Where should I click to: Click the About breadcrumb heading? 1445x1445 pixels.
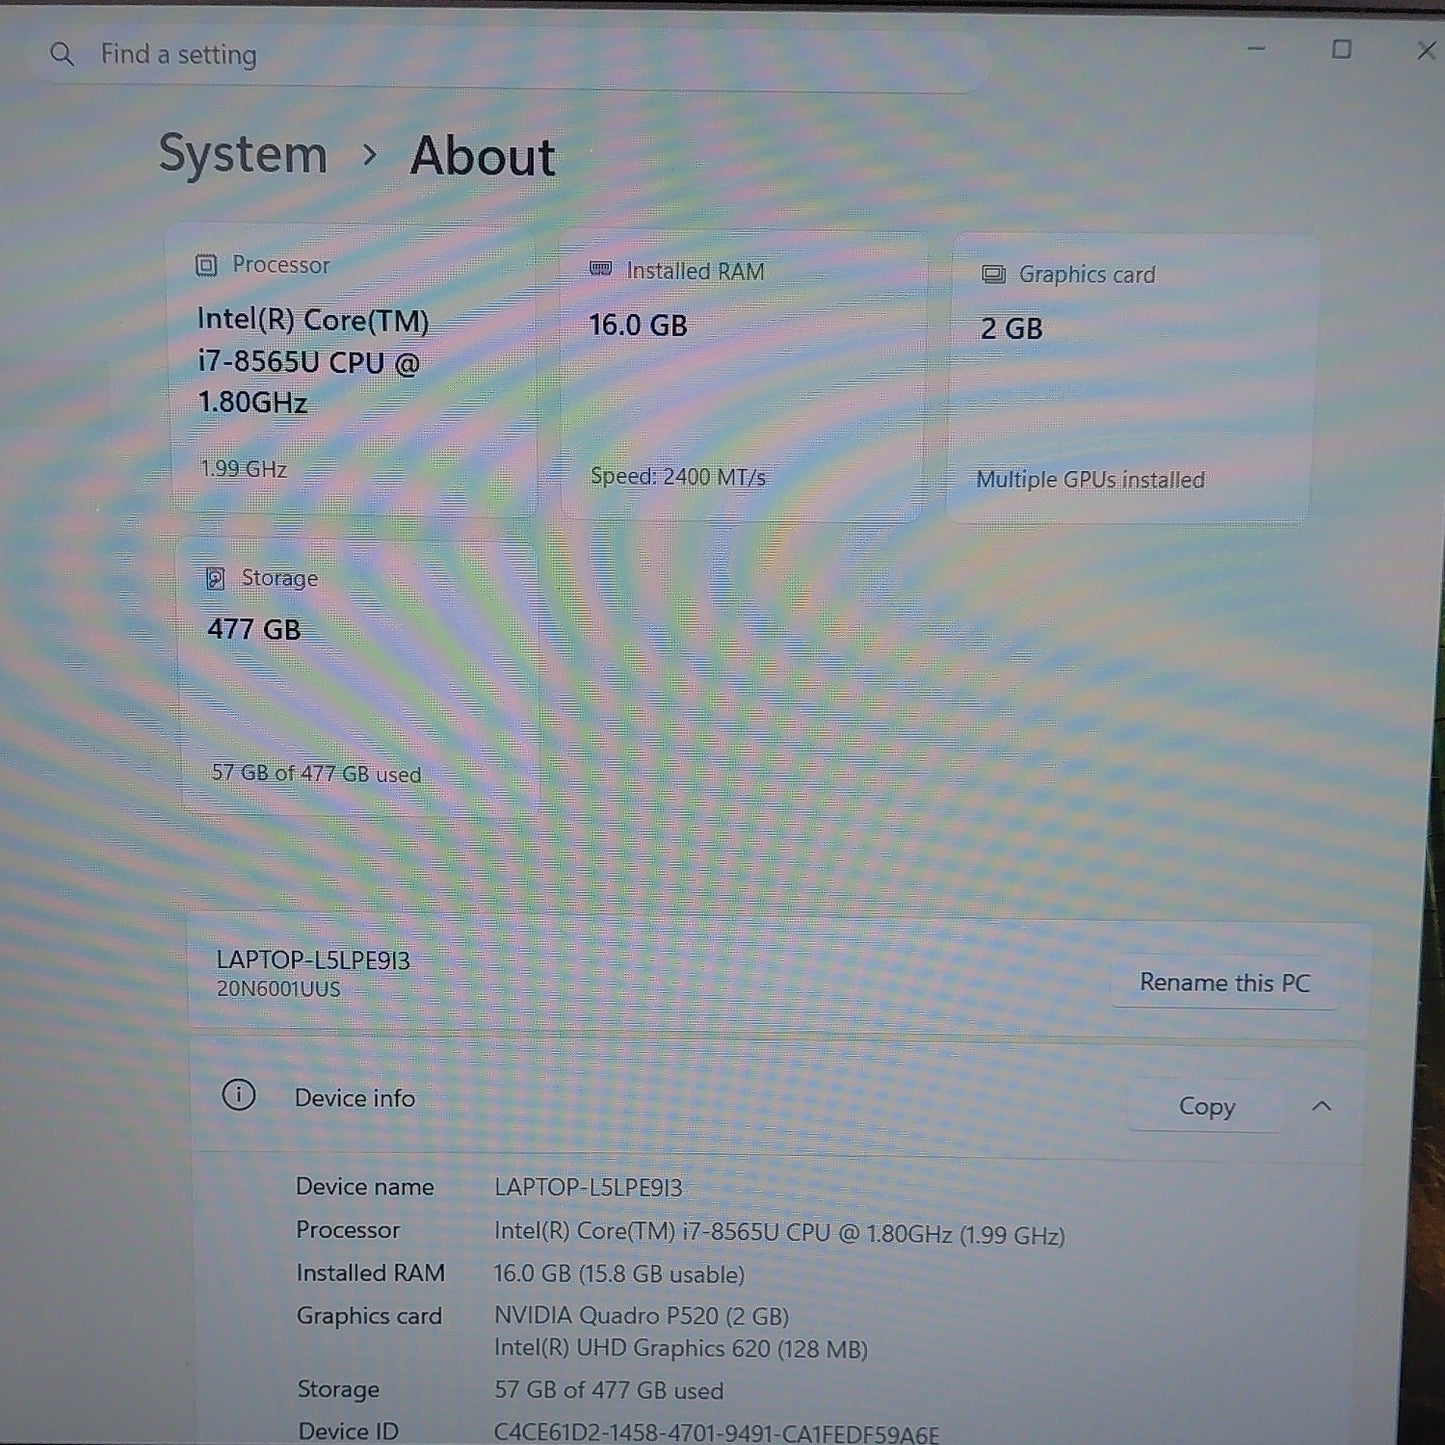click(x=482, y=157)
